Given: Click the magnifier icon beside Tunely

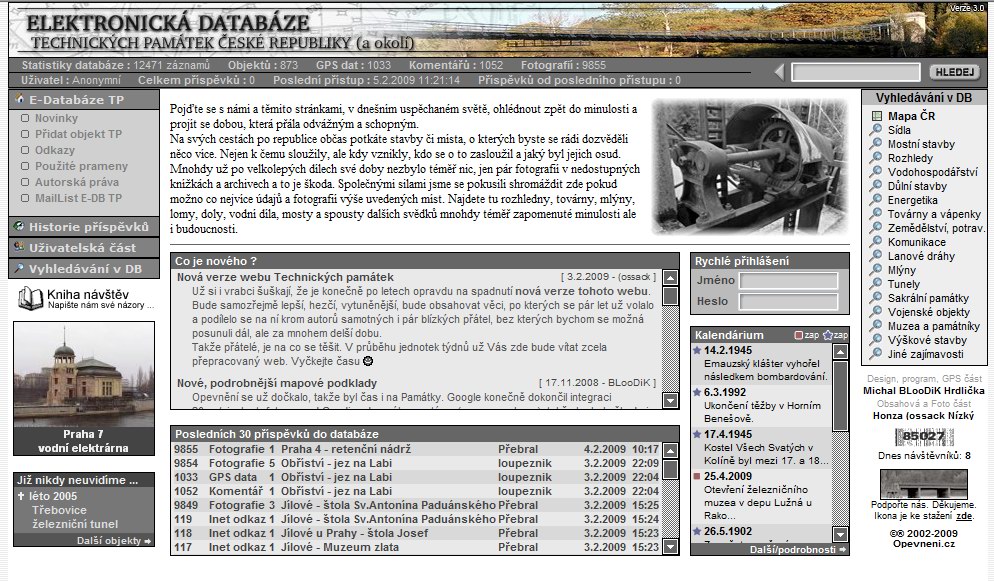Looking at the screenshot, I should [876, 284].
